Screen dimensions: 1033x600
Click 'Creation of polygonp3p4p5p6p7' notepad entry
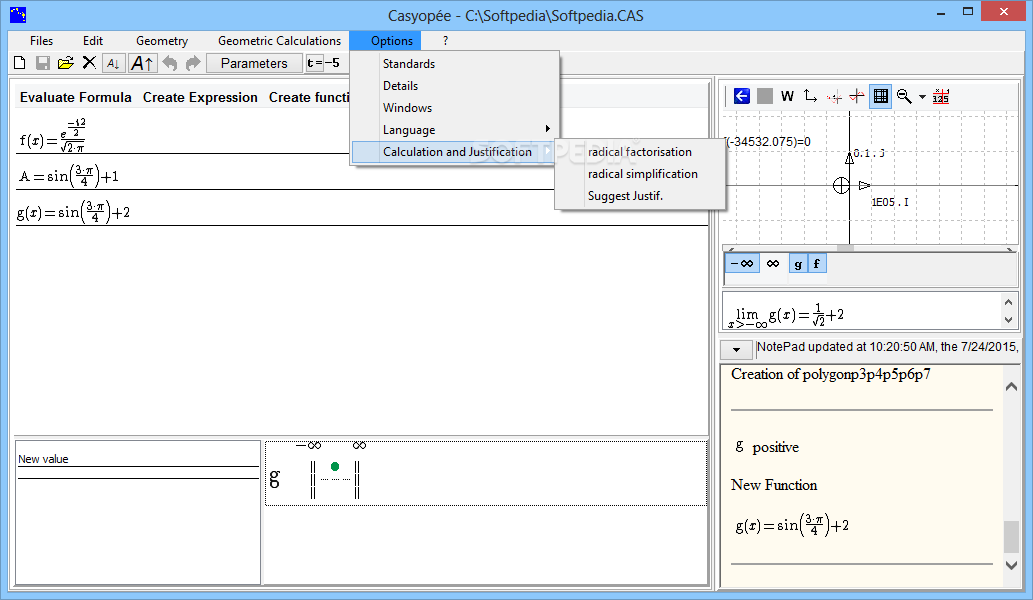pyautogui.click(x=831, y=374)
